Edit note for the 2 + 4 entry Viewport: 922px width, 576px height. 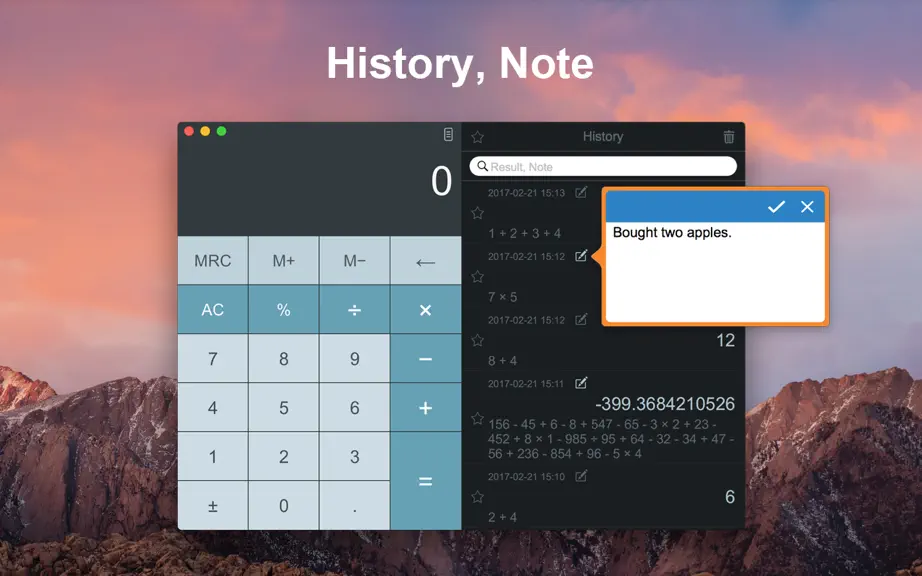click(581, 476)
